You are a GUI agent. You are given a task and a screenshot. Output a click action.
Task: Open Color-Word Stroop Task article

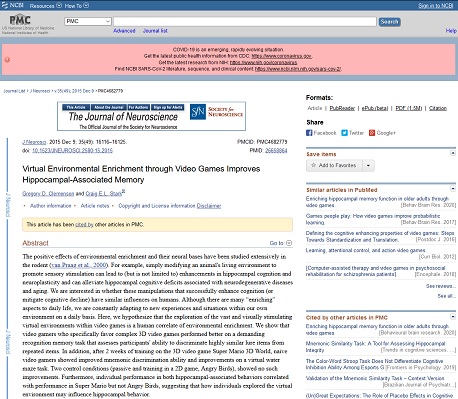374,364
